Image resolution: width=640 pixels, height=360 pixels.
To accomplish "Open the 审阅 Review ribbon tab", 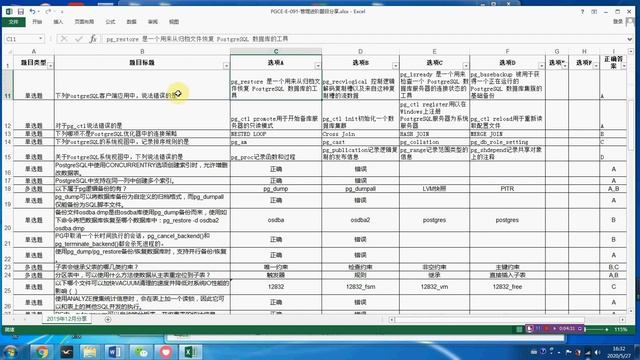I will 153,22.
